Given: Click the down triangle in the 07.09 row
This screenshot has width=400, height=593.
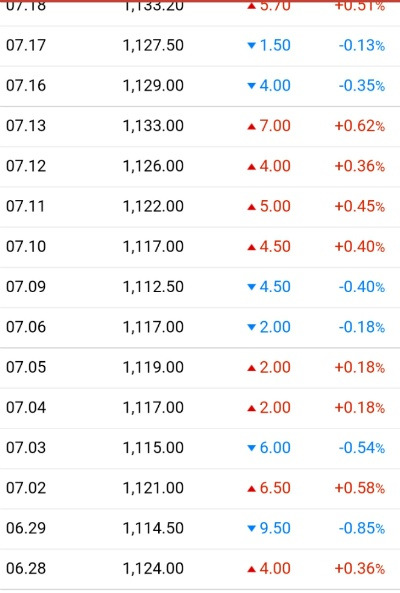Looking at the screenshot, I should pyautogui.click(x=251, y=287).
